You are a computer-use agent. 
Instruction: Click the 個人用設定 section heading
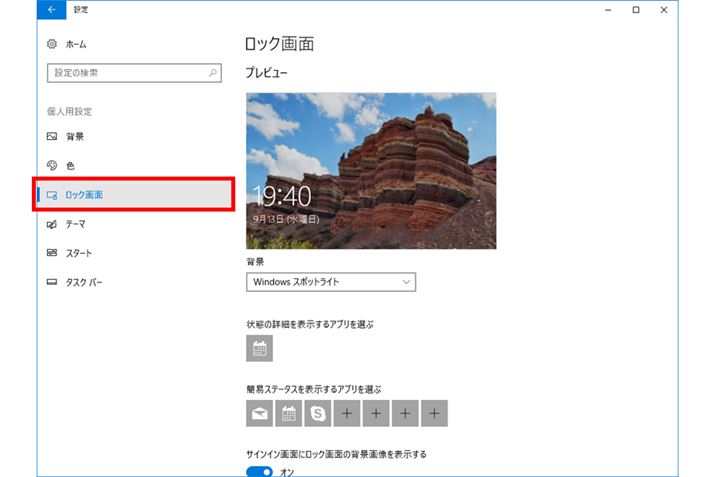pyautogui.click(x=69, y=111)
